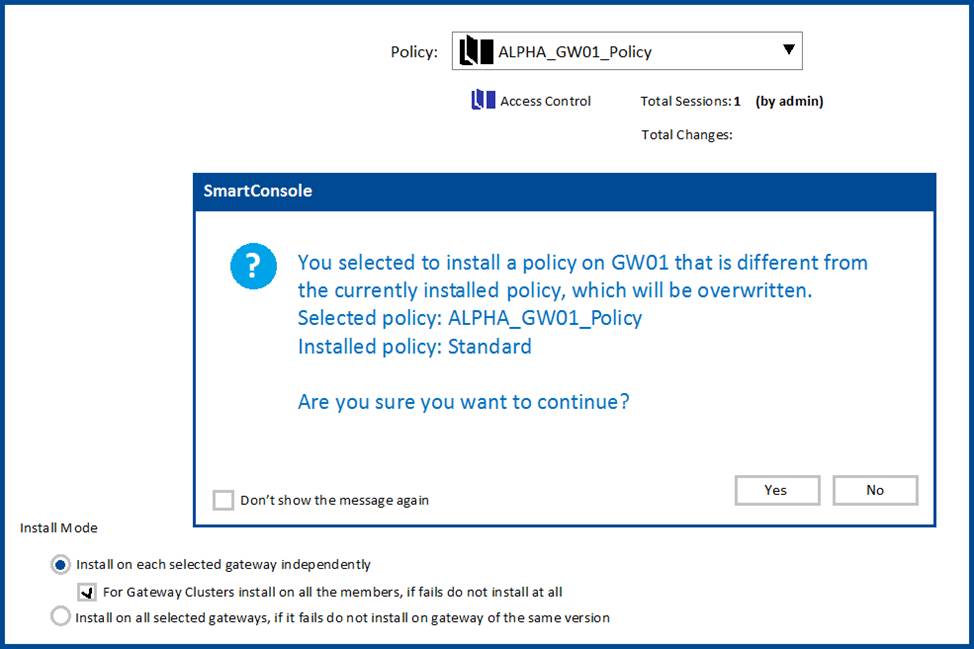Check "Don't show the message again"
Screen dimensions: 974x649
click(x=223, y=500)
